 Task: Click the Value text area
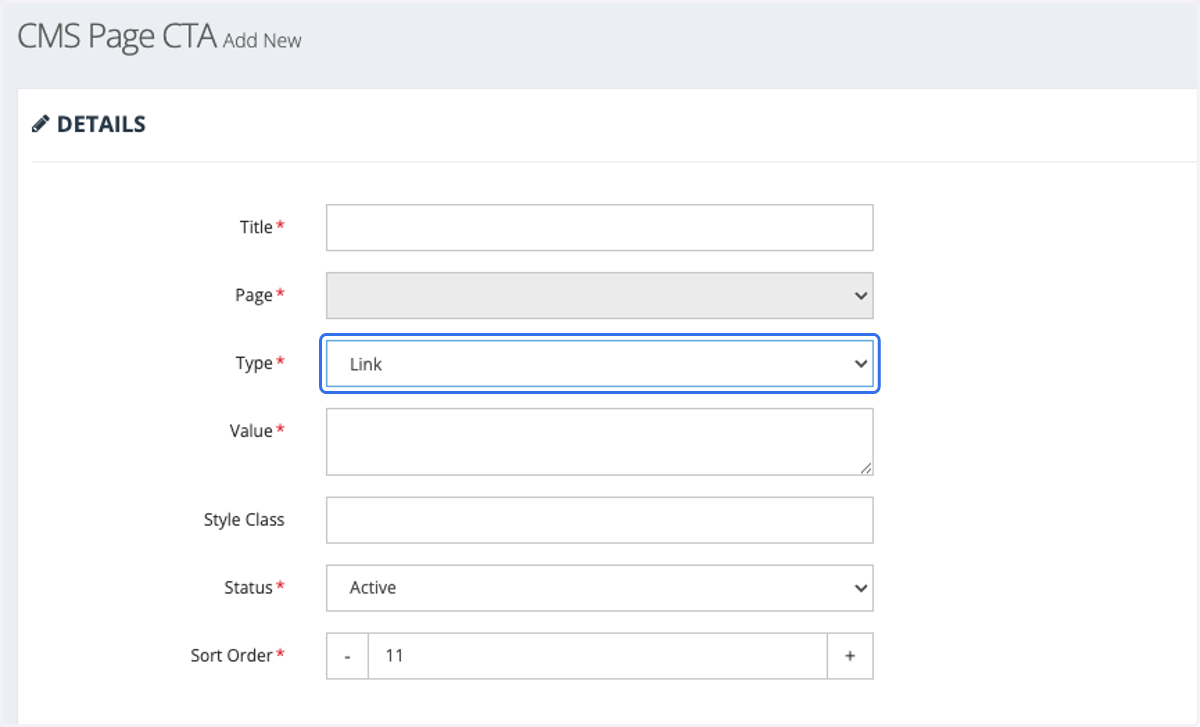(599, 442)
